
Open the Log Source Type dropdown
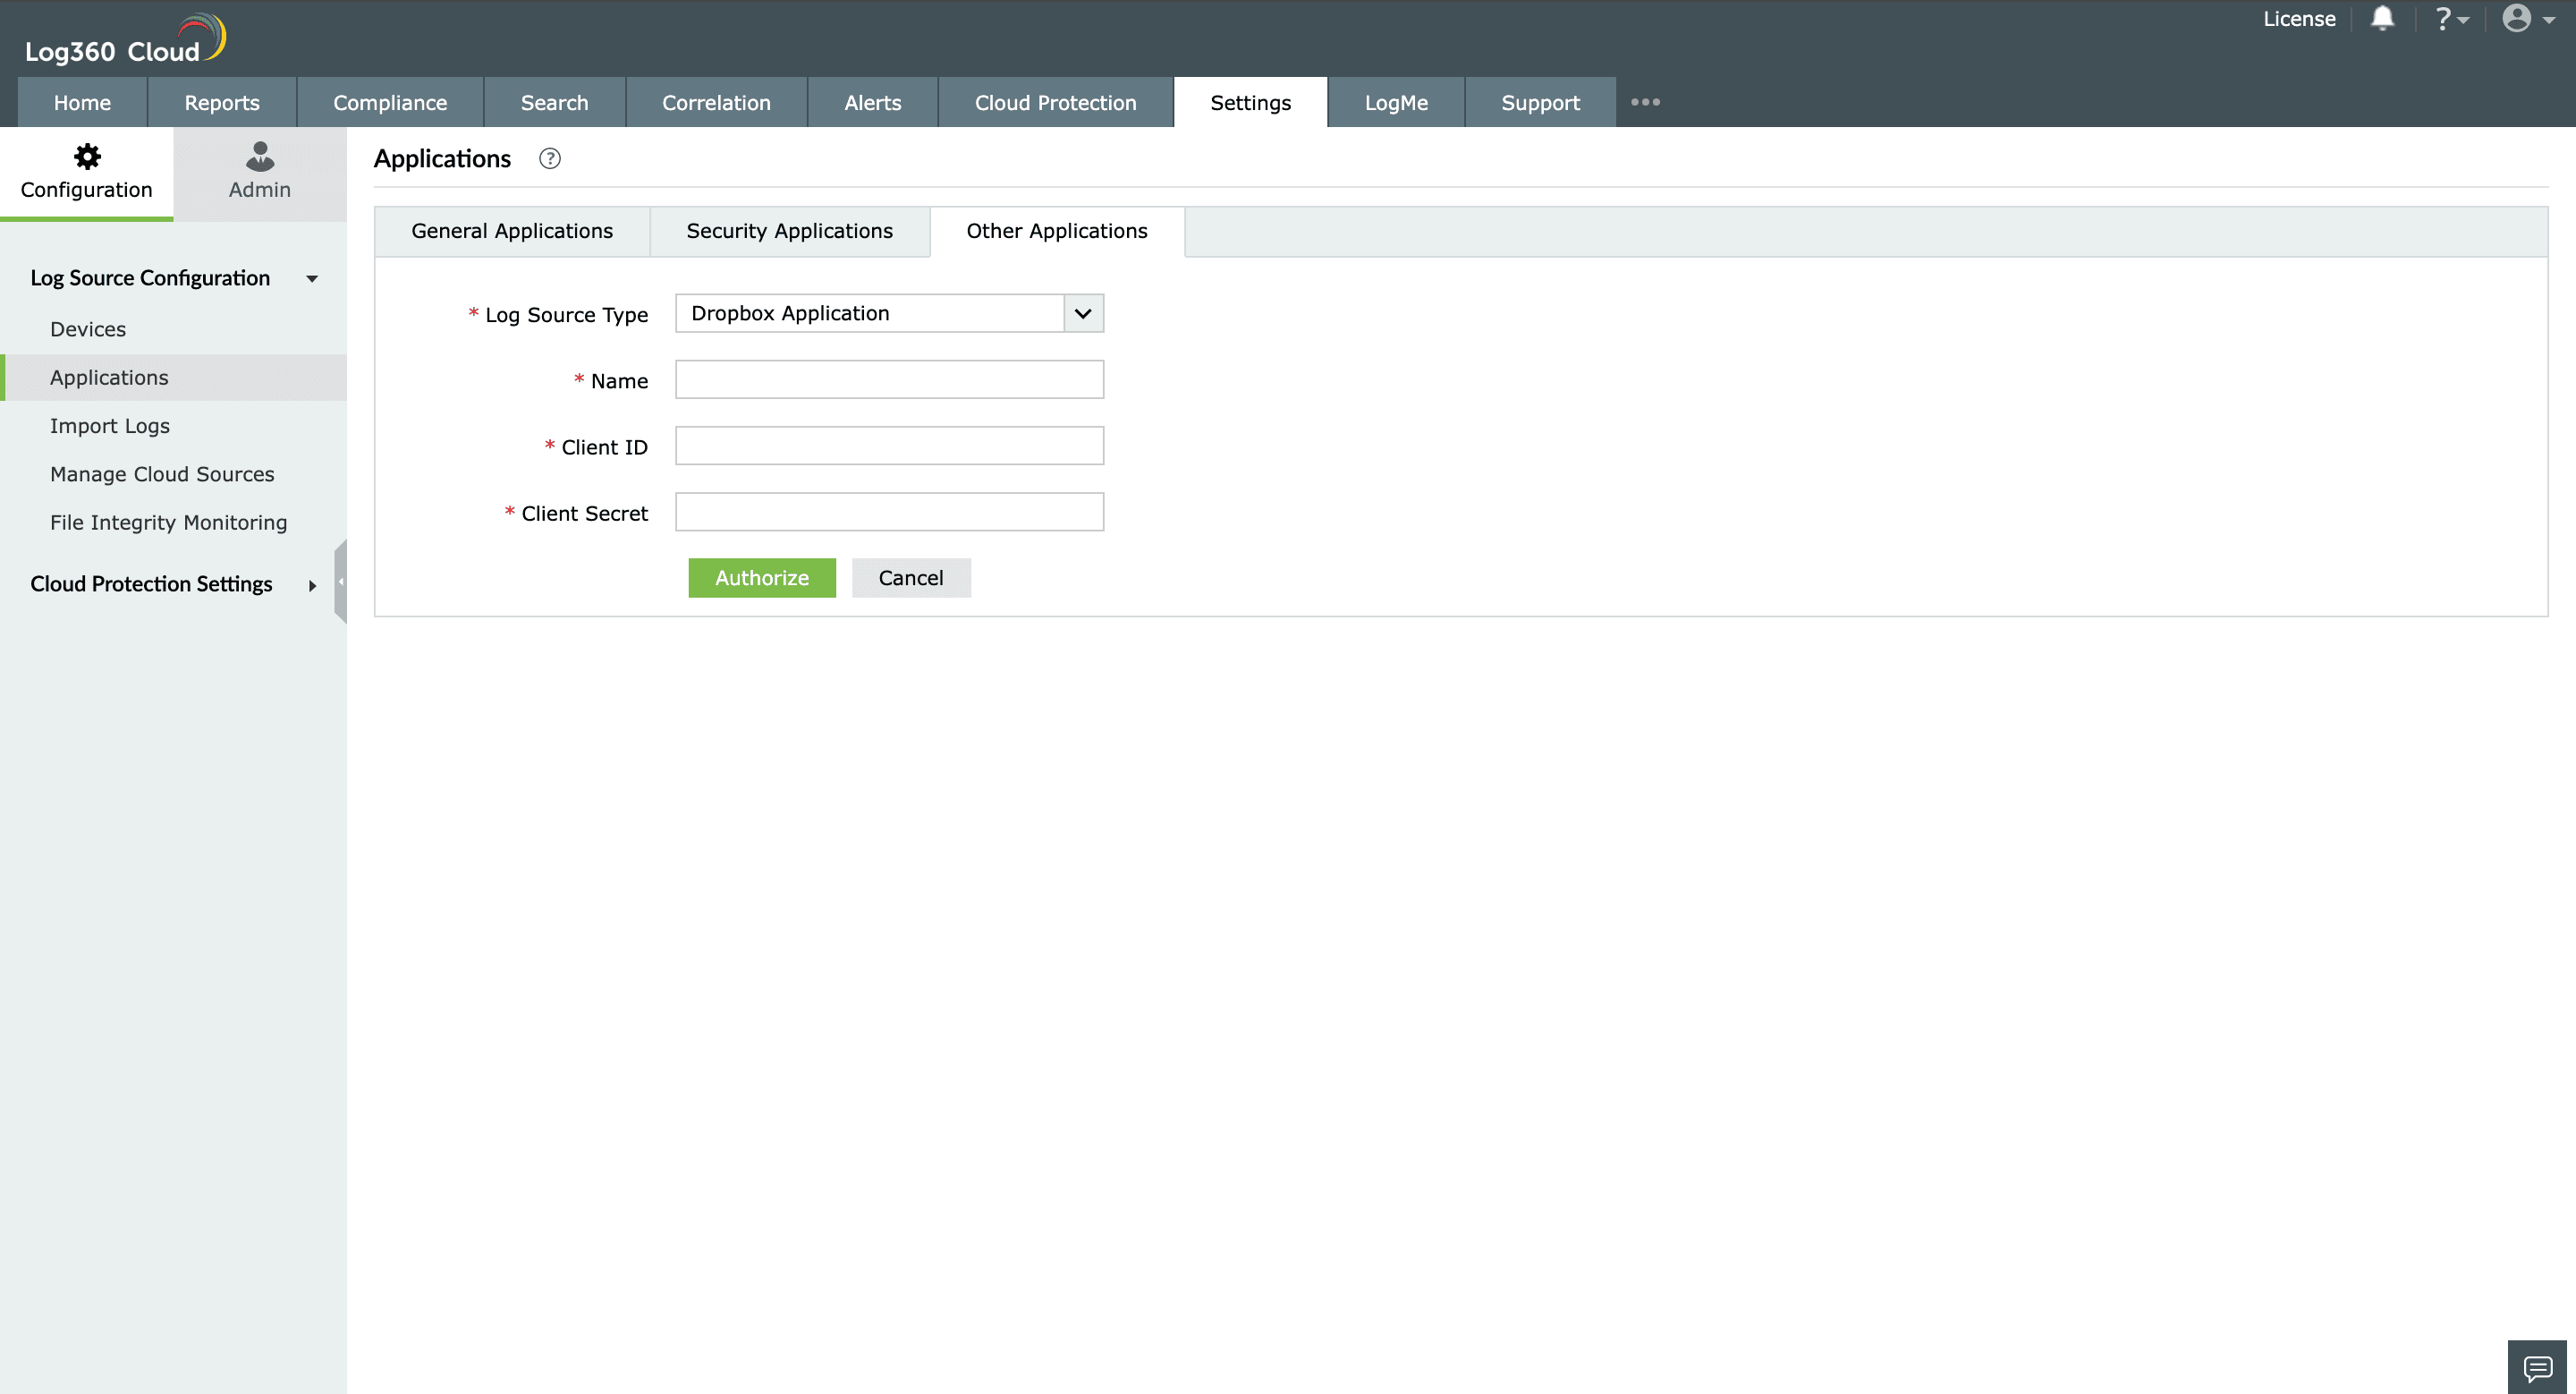tap(1083, 313)
